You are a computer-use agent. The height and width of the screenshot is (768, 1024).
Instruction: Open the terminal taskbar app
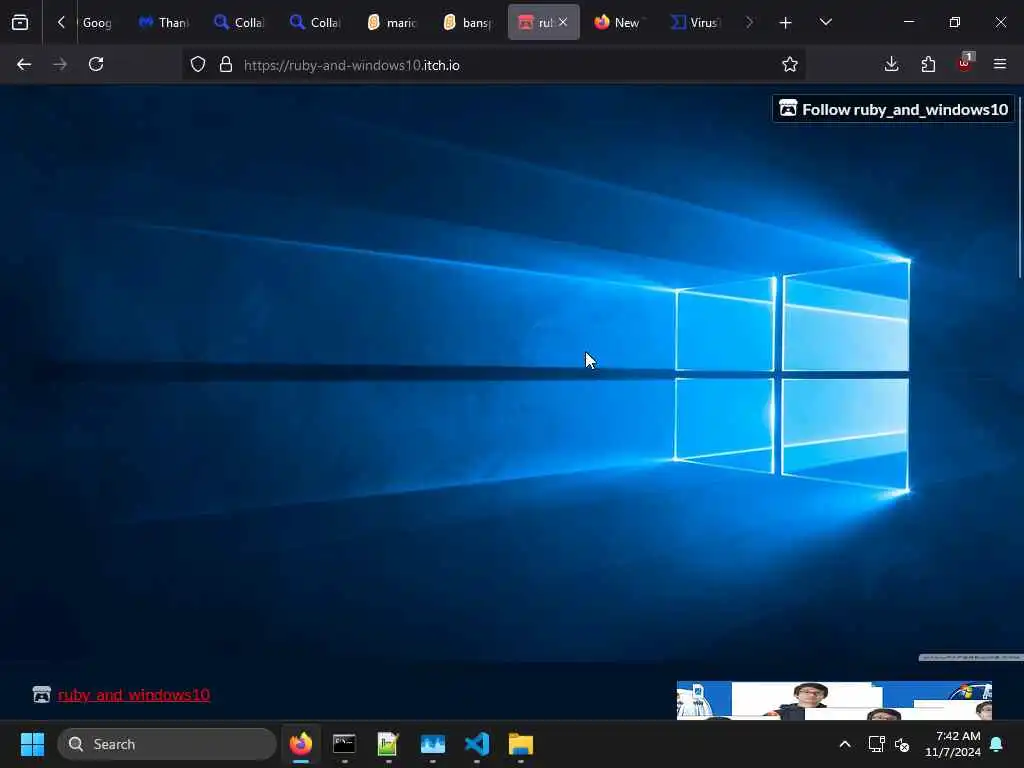344,744
